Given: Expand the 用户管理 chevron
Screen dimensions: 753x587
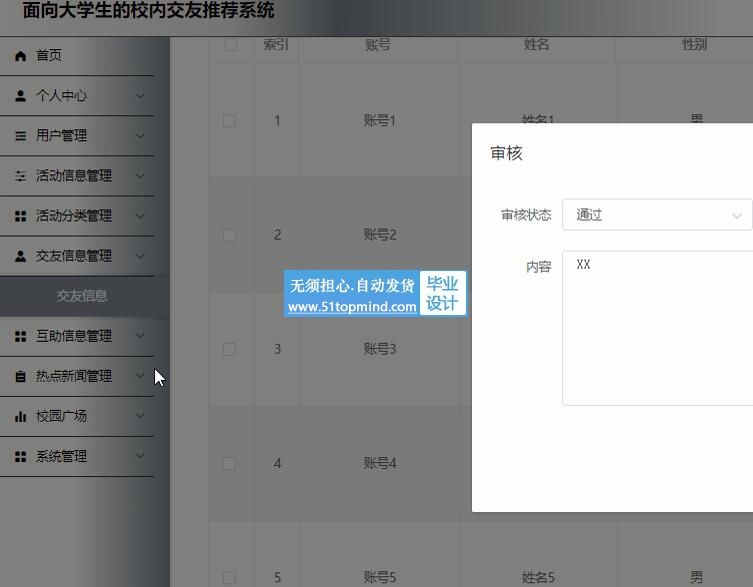Looking at the screenshot, I should click(140, 136).
